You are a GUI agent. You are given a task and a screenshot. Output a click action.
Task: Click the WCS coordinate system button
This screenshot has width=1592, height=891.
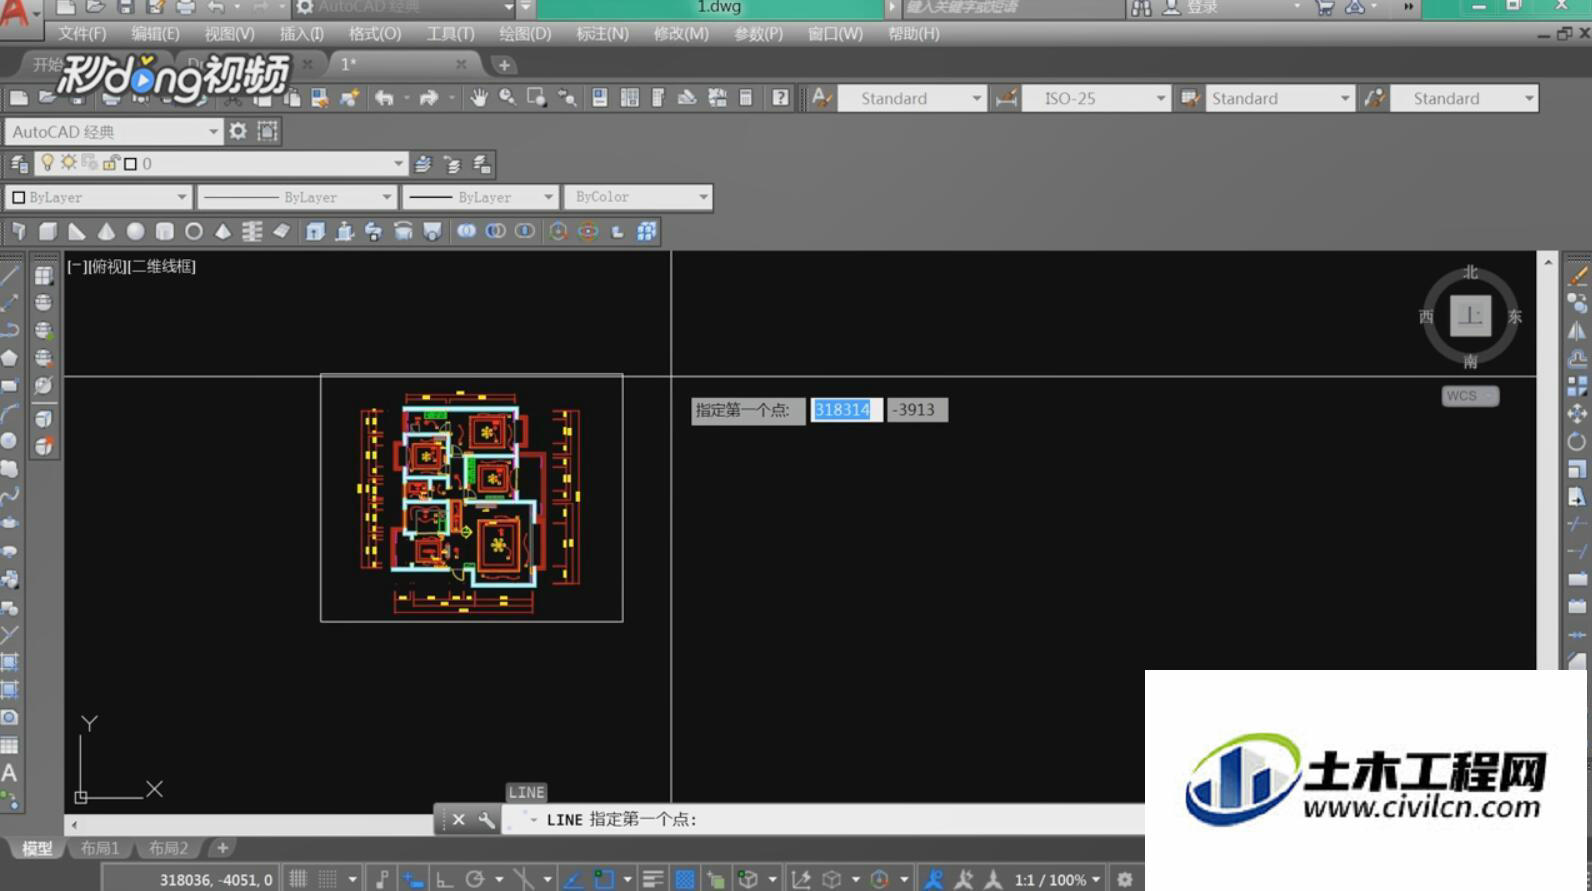point(1469,396)
